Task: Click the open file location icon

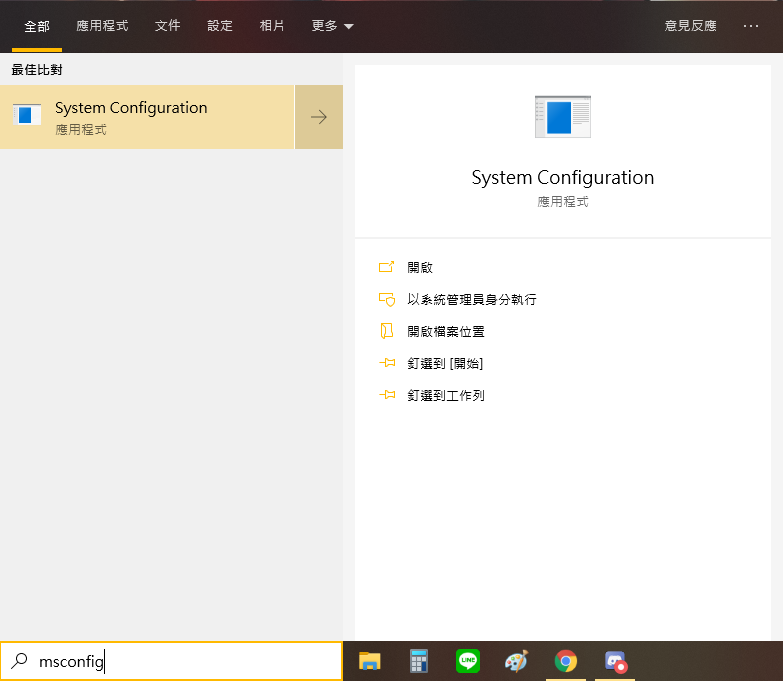Action: click(387, 331)
